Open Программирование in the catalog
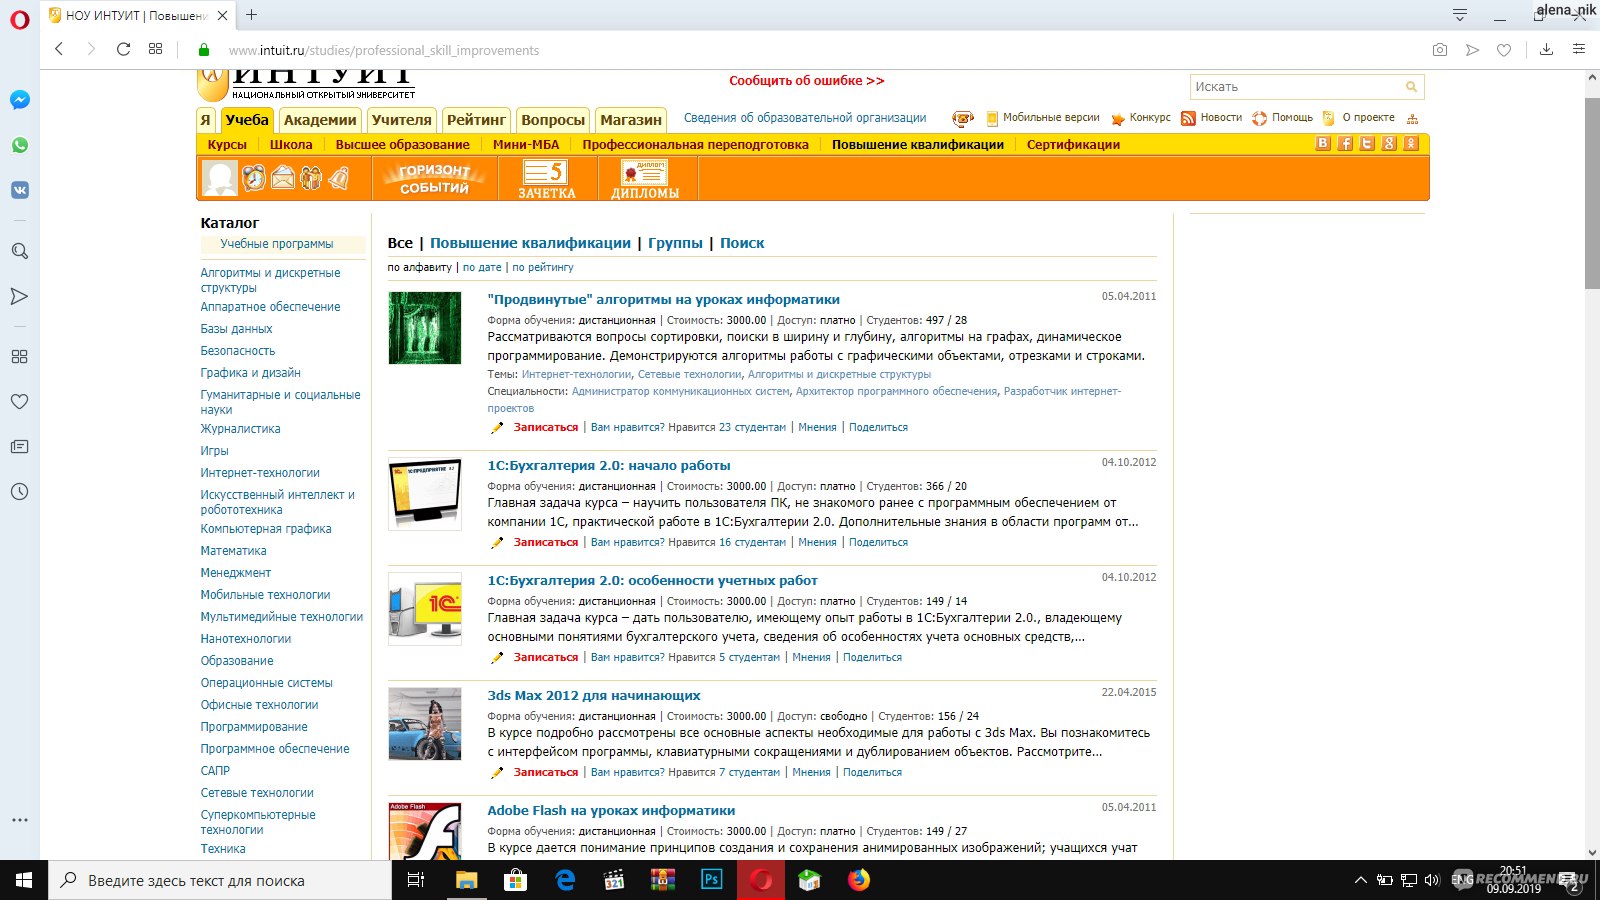This screenshot has height=900, width=1600. click(254, 727)
